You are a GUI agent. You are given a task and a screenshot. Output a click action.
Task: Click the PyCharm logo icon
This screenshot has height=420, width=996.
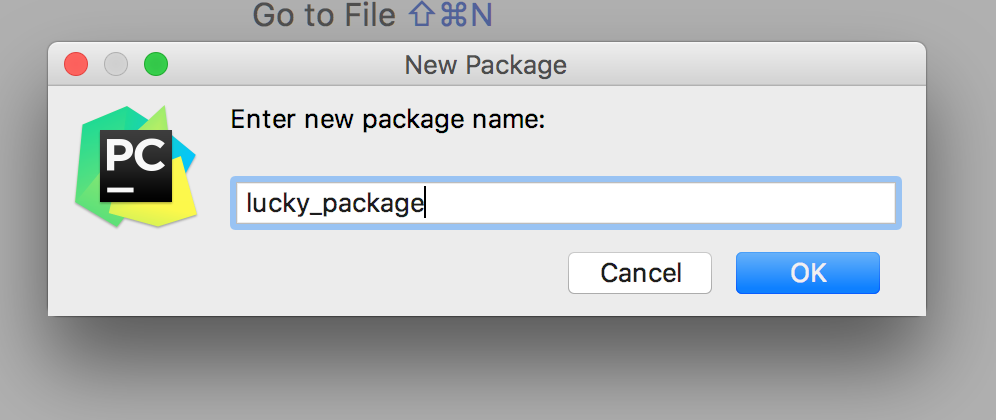pos(135,165)
